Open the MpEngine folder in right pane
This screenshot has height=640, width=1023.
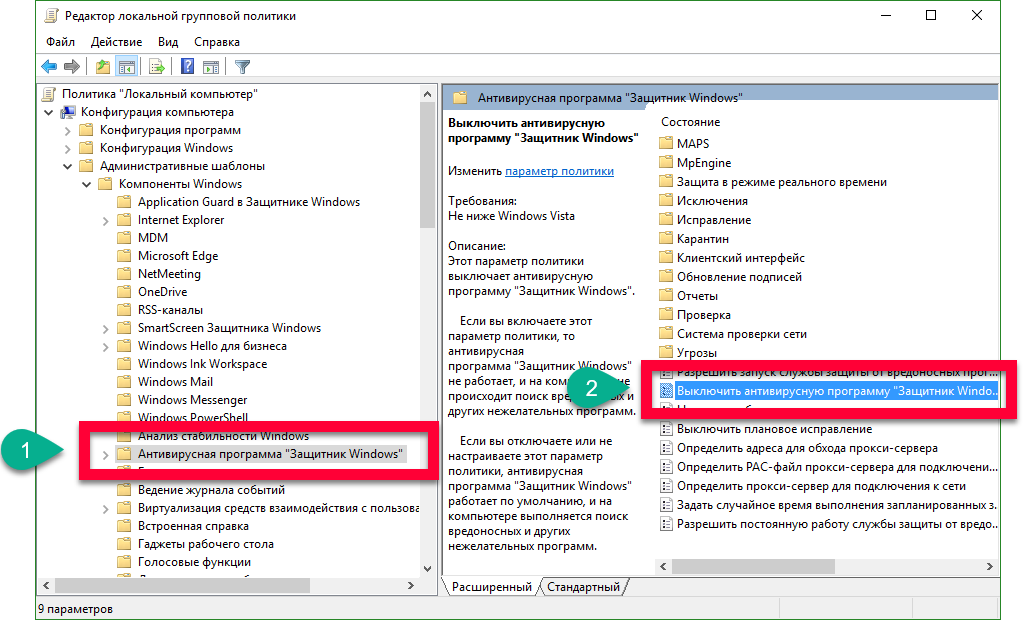(x=703, y=163)
